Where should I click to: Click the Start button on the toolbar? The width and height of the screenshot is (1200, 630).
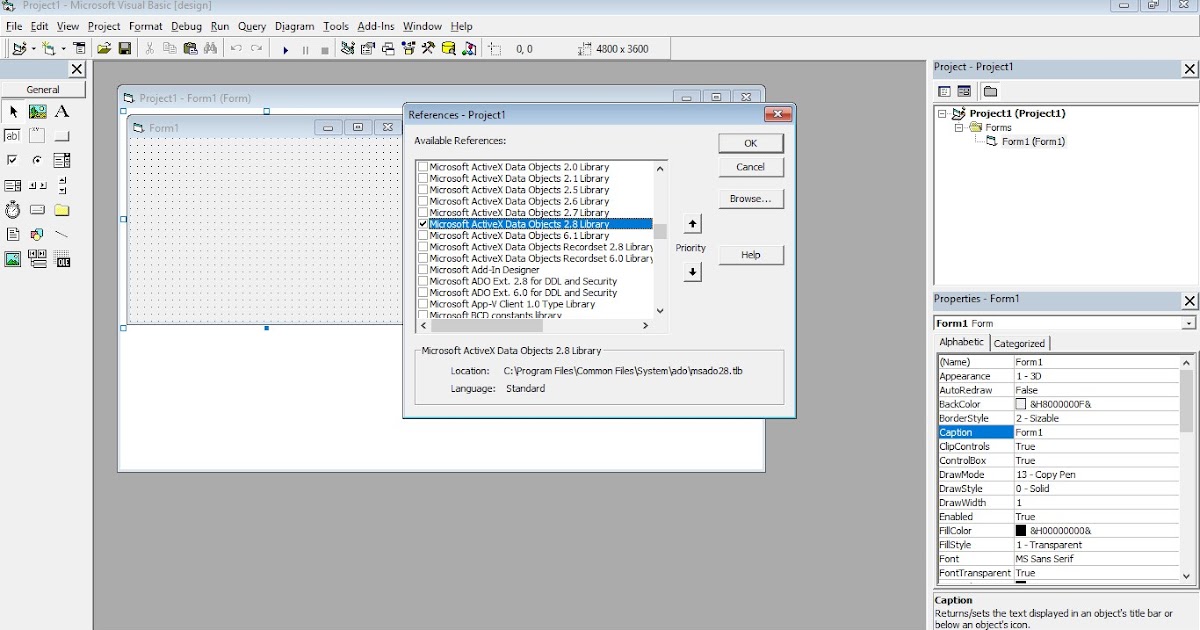(x=286, y=47)
